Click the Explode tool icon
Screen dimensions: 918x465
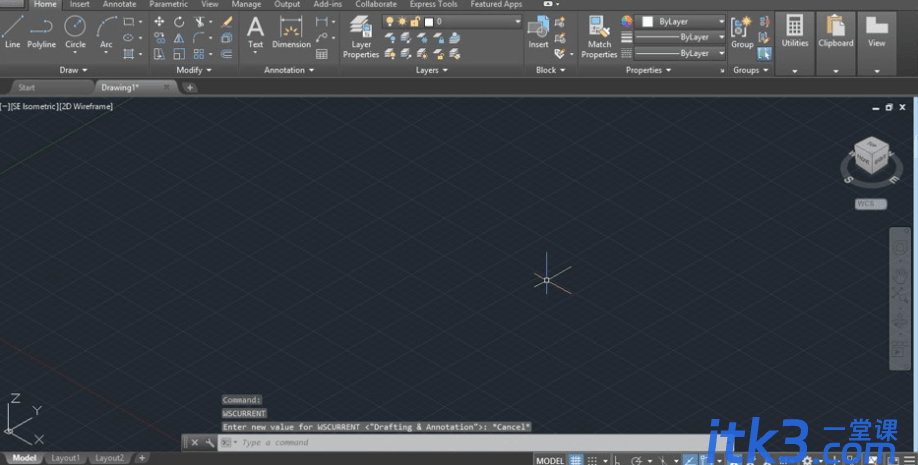click(x=227, y=37)
